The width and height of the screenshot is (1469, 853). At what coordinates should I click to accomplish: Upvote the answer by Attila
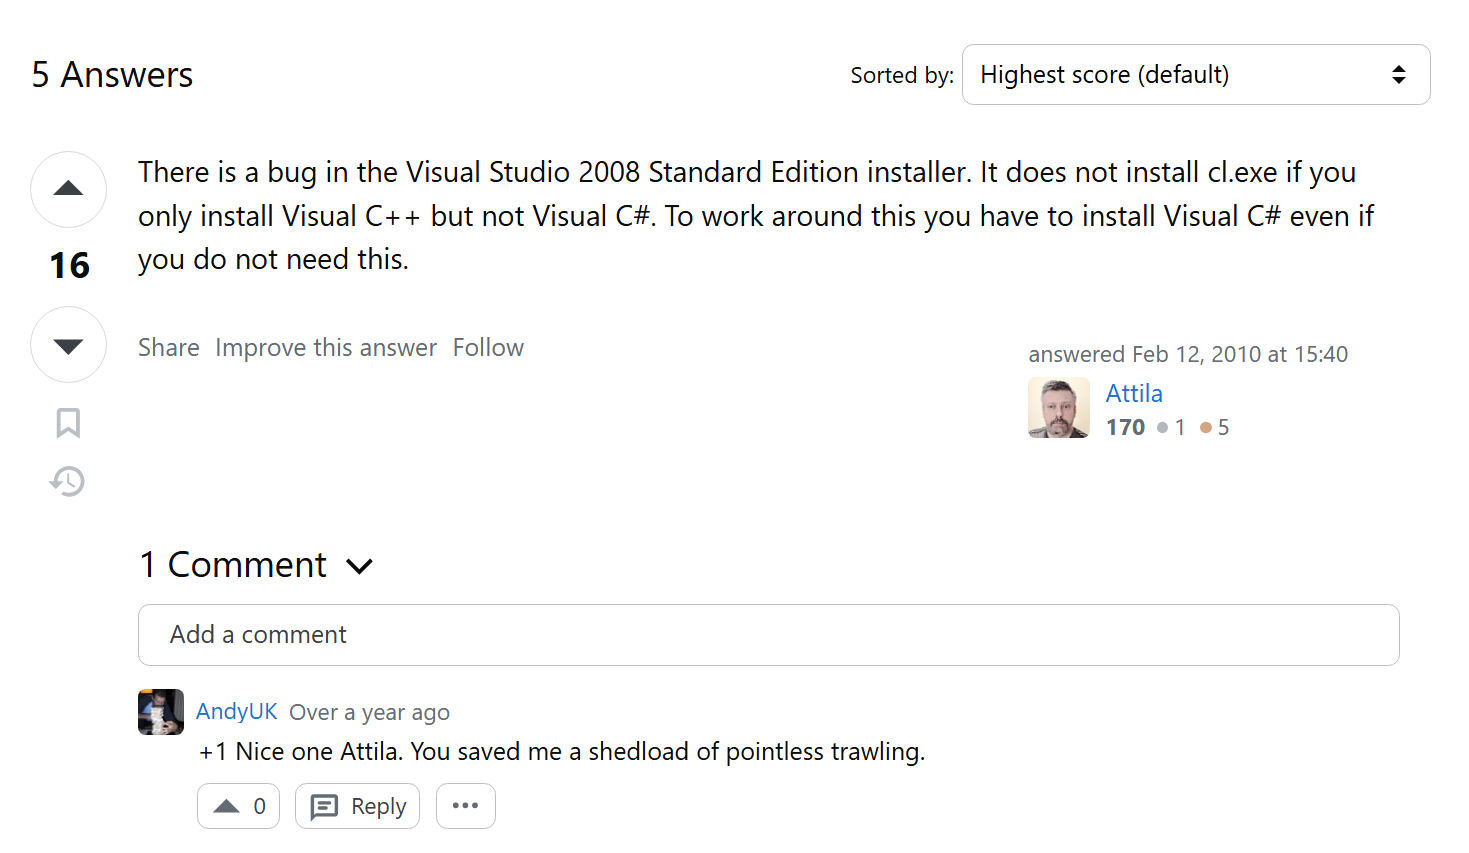coord(68,189)
